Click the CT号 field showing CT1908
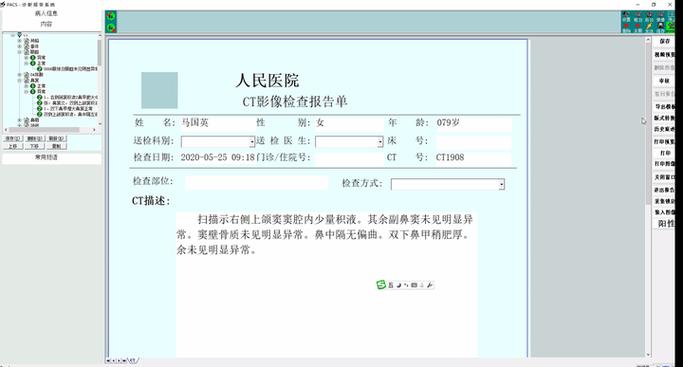 coord(473,158)
